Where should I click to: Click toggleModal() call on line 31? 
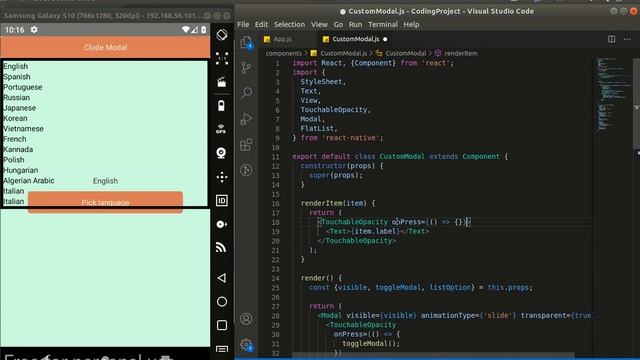tap(371, 344)
